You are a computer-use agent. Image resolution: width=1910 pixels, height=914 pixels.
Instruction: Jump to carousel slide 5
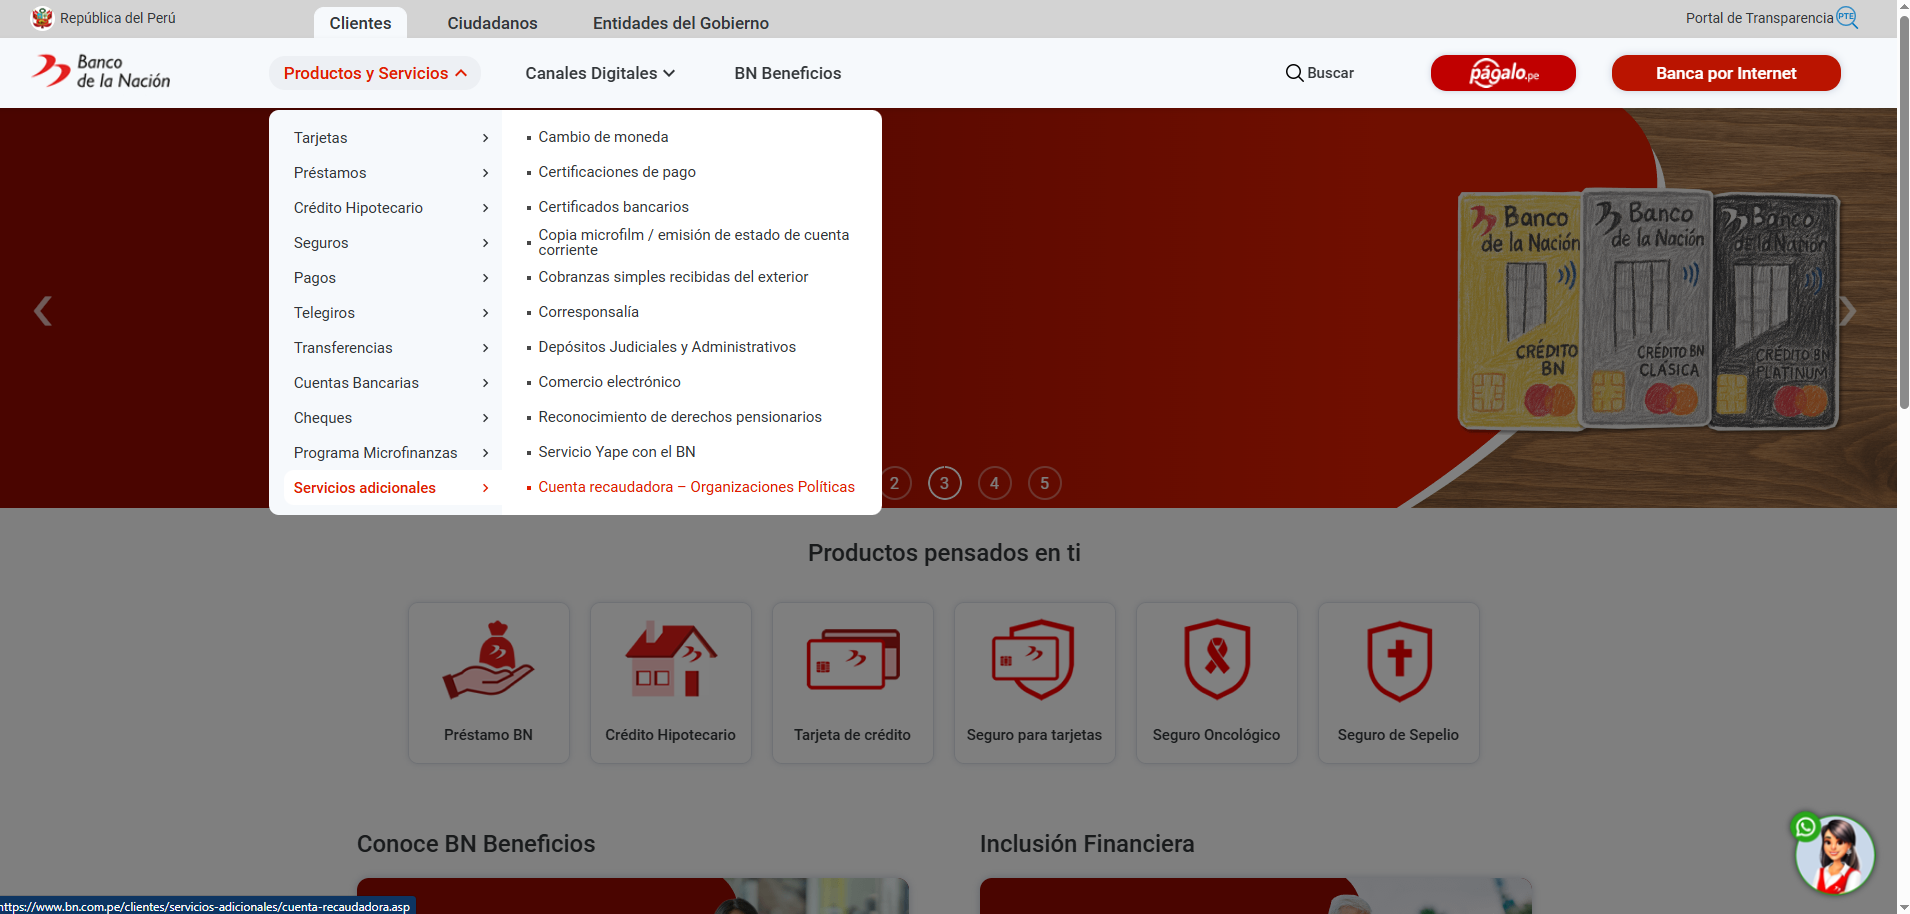[x=1044, y=483]
